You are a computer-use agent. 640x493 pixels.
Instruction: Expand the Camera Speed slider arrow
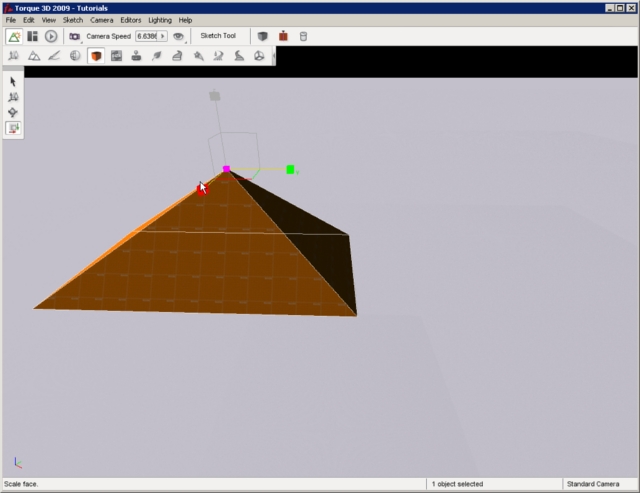point(163,36)
